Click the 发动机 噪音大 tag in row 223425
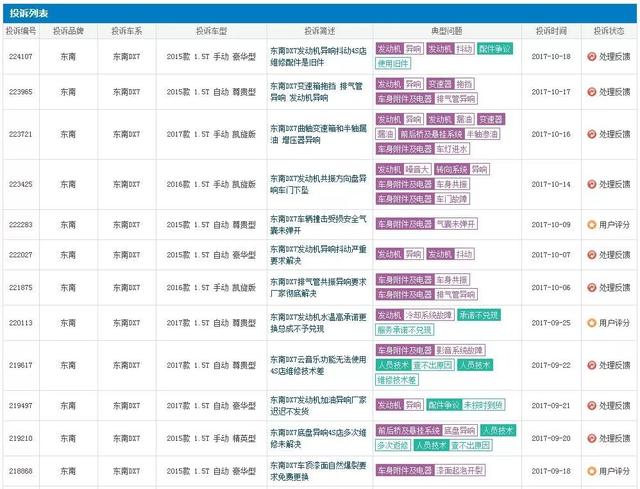This screenshot has height=489, width=640. point(403,169)
